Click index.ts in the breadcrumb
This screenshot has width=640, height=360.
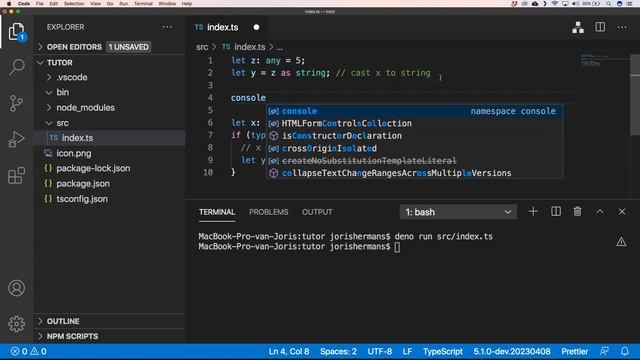(249, 47)
